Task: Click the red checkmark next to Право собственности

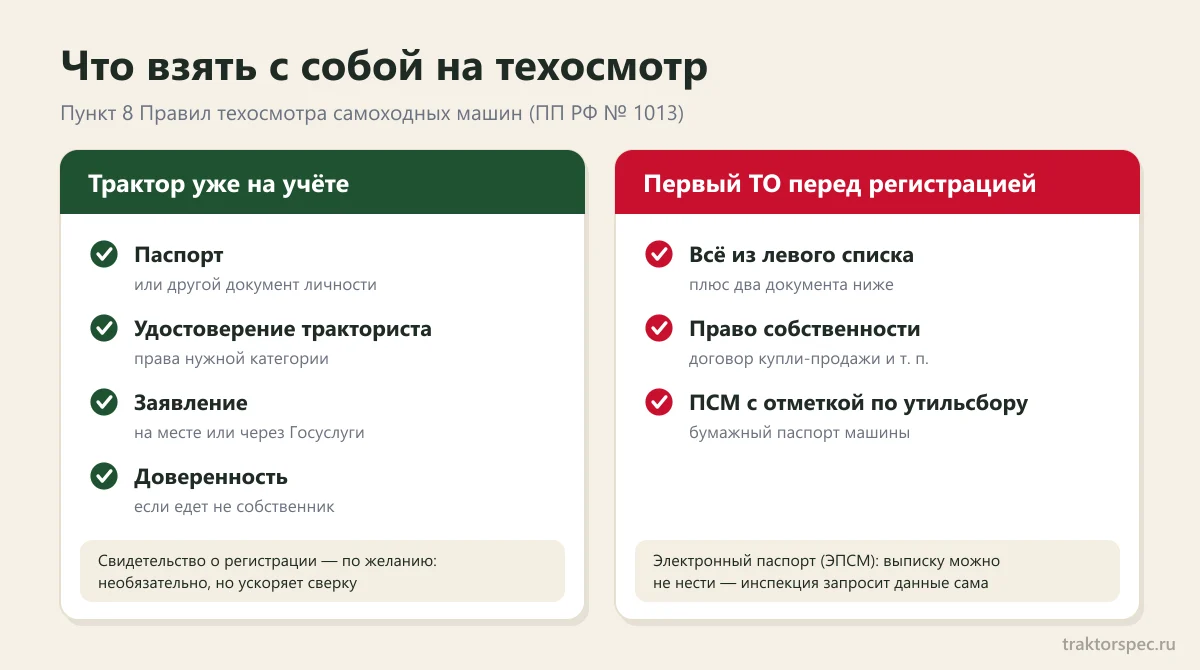Action: tap(659, 328)
